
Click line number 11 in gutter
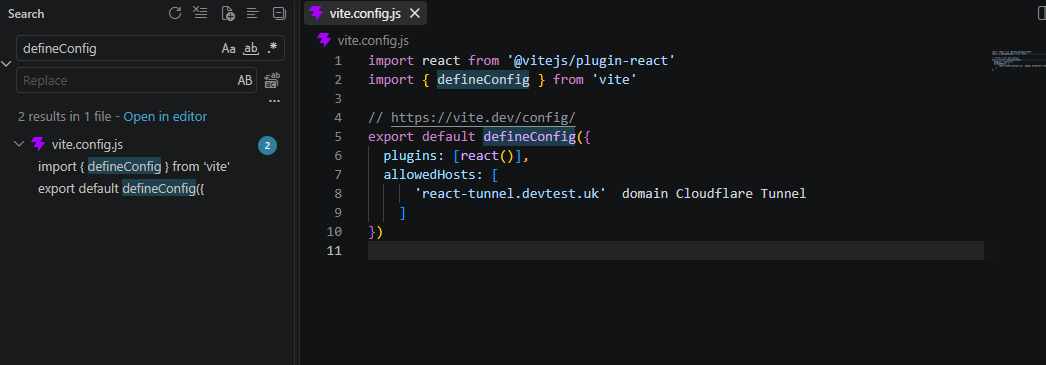[x=334, y=251]
